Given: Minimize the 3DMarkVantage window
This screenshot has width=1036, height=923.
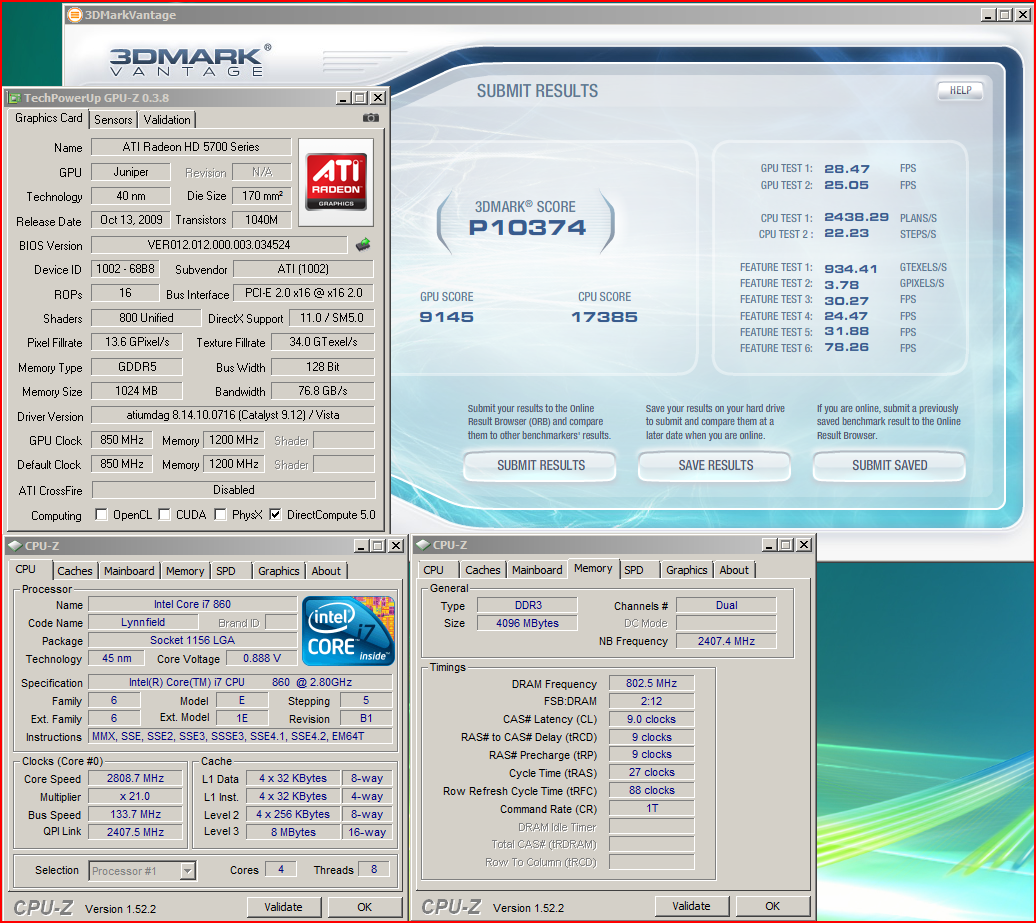Looking at the screenshot, I should (x=988, y=15).
